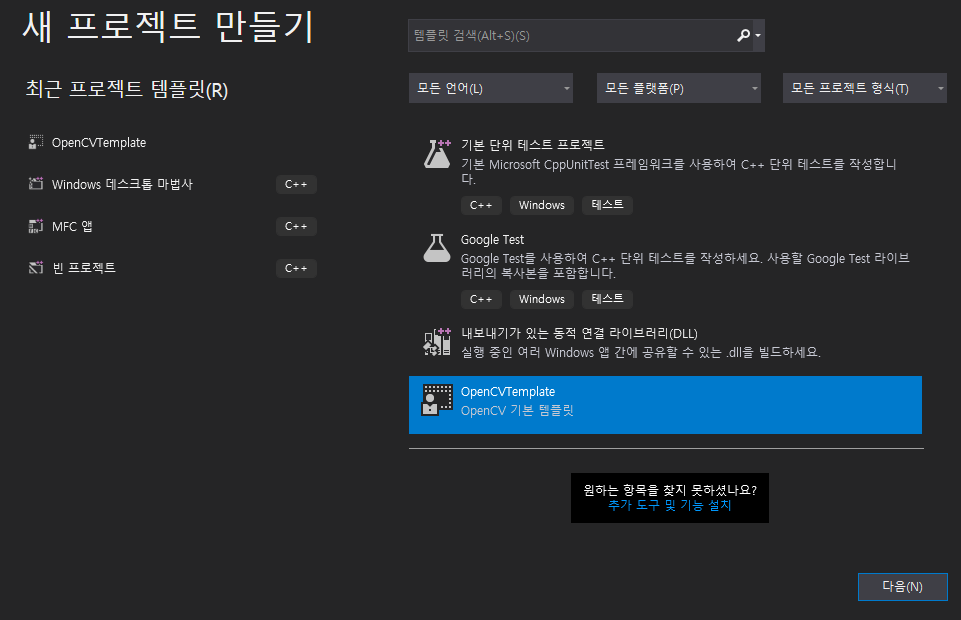
Task: Open the 모든 프로젝트 형식(T) dropdown
Action: [x=865, y=88]
